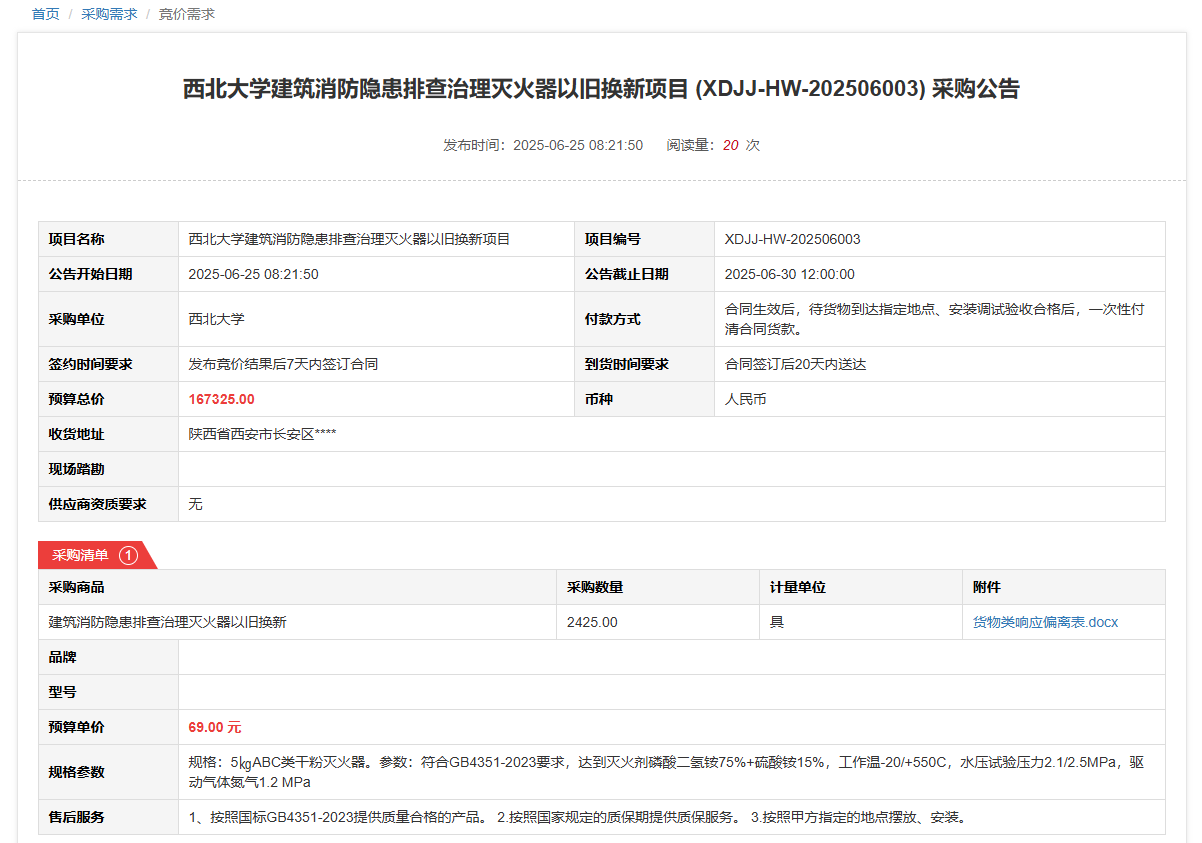Click the circled number 1 badge
The image size is (1202, 843).
pos(128,555)
